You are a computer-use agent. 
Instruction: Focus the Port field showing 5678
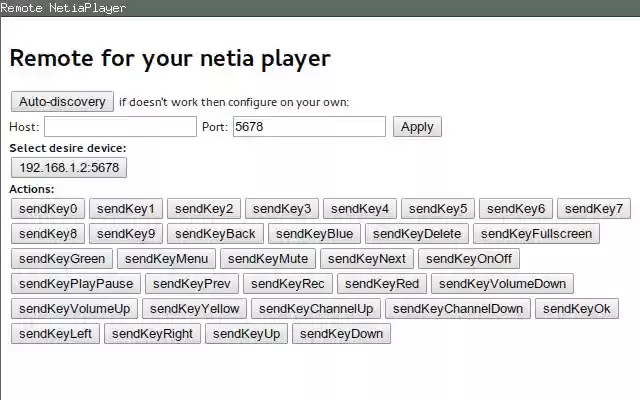[309, 127]
